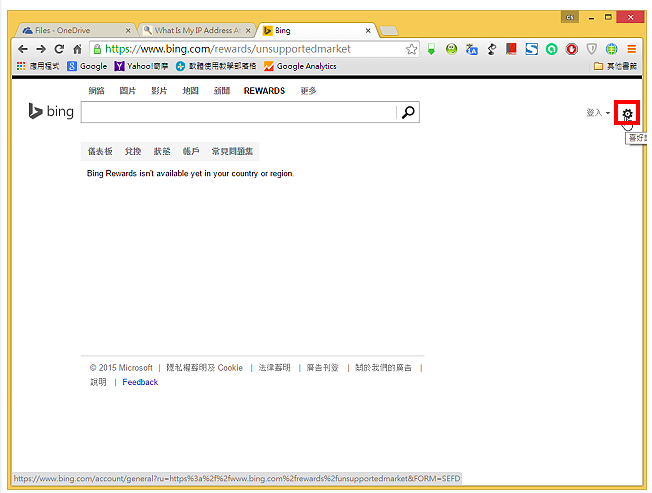The image size is (652, 493).
Task: Open the Yahoo!奇摩 bookmark
Action: 141,66
